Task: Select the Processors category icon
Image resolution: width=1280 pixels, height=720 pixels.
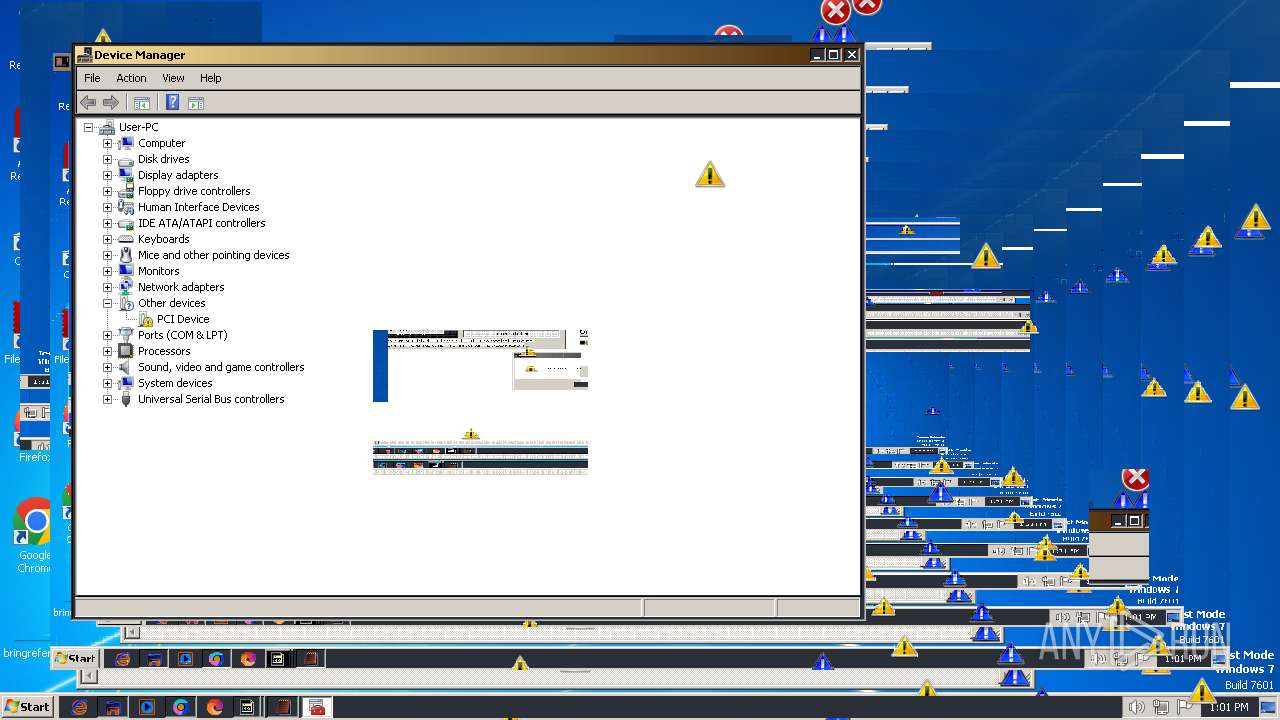Action: coord(126,351)
